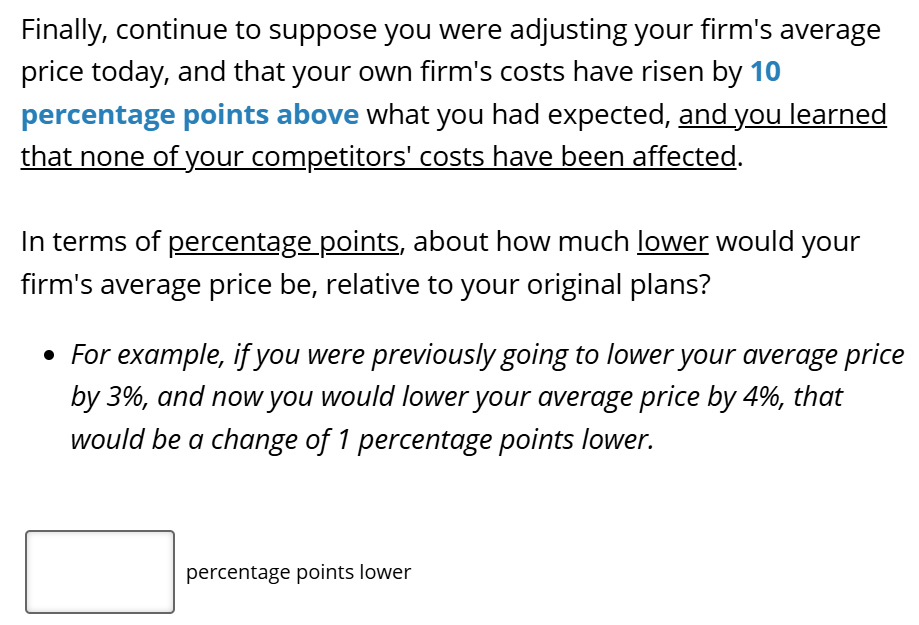This screenshot has width=919, height=625.
Task: Click the percentage points input field
Action: click(x=99, y=572)
